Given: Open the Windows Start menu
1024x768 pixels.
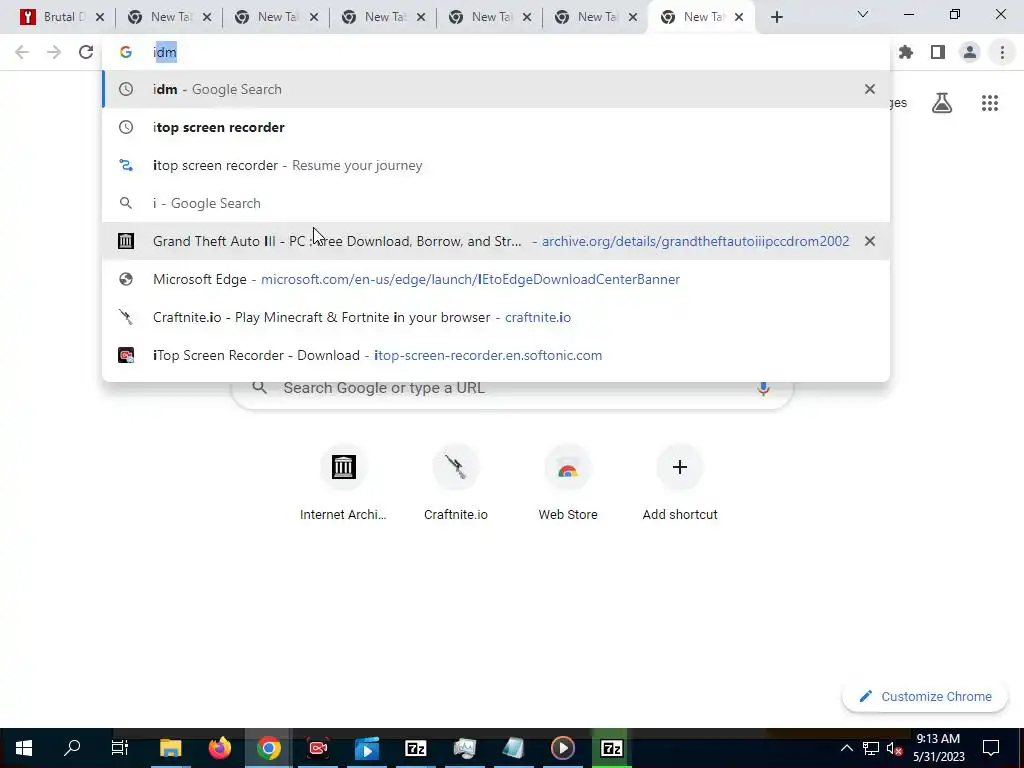Looking at the screenshot, I should click(x=24, y=748).
